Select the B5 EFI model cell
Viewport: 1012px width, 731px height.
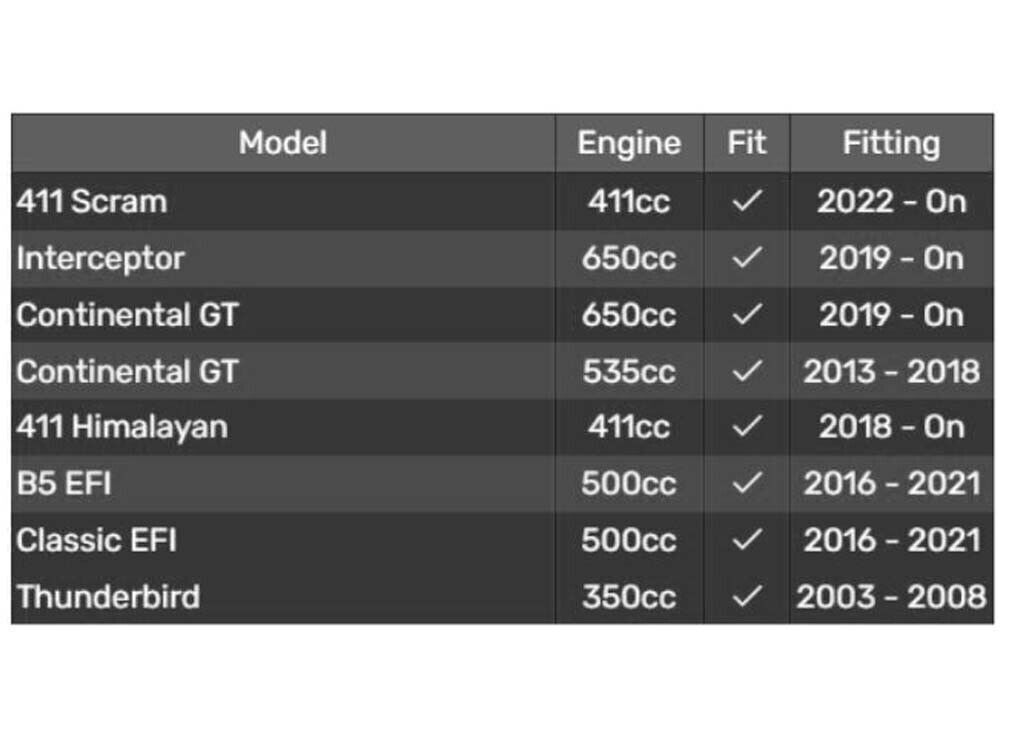[64, 484]
